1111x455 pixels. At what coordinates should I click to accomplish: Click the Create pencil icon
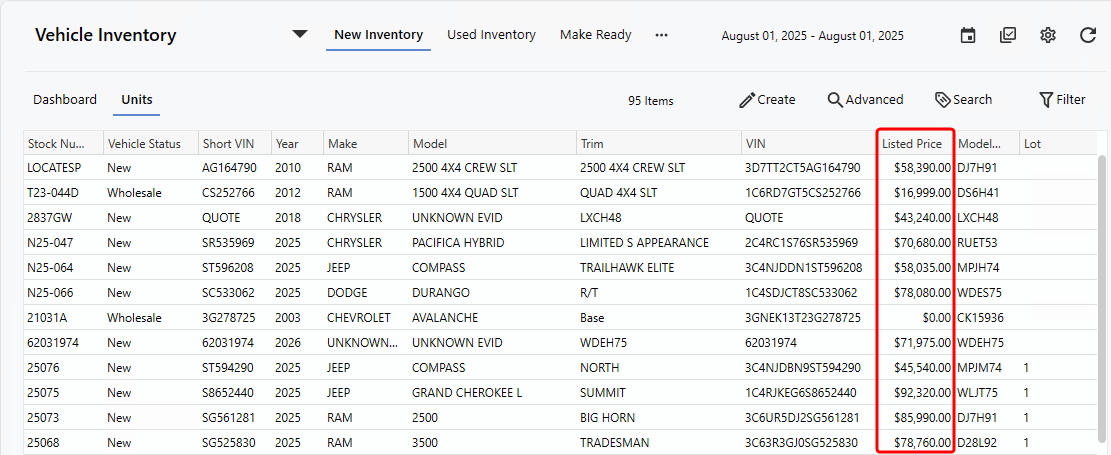pyautogui.click(x=747, y=100)
